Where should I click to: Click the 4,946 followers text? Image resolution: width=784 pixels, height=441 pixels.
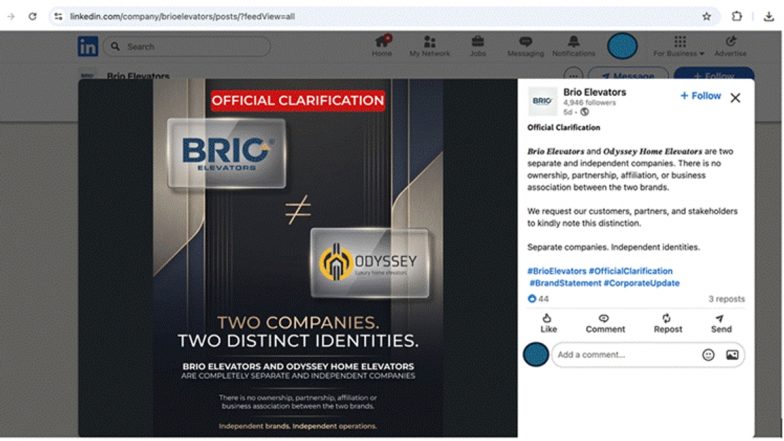589,103
